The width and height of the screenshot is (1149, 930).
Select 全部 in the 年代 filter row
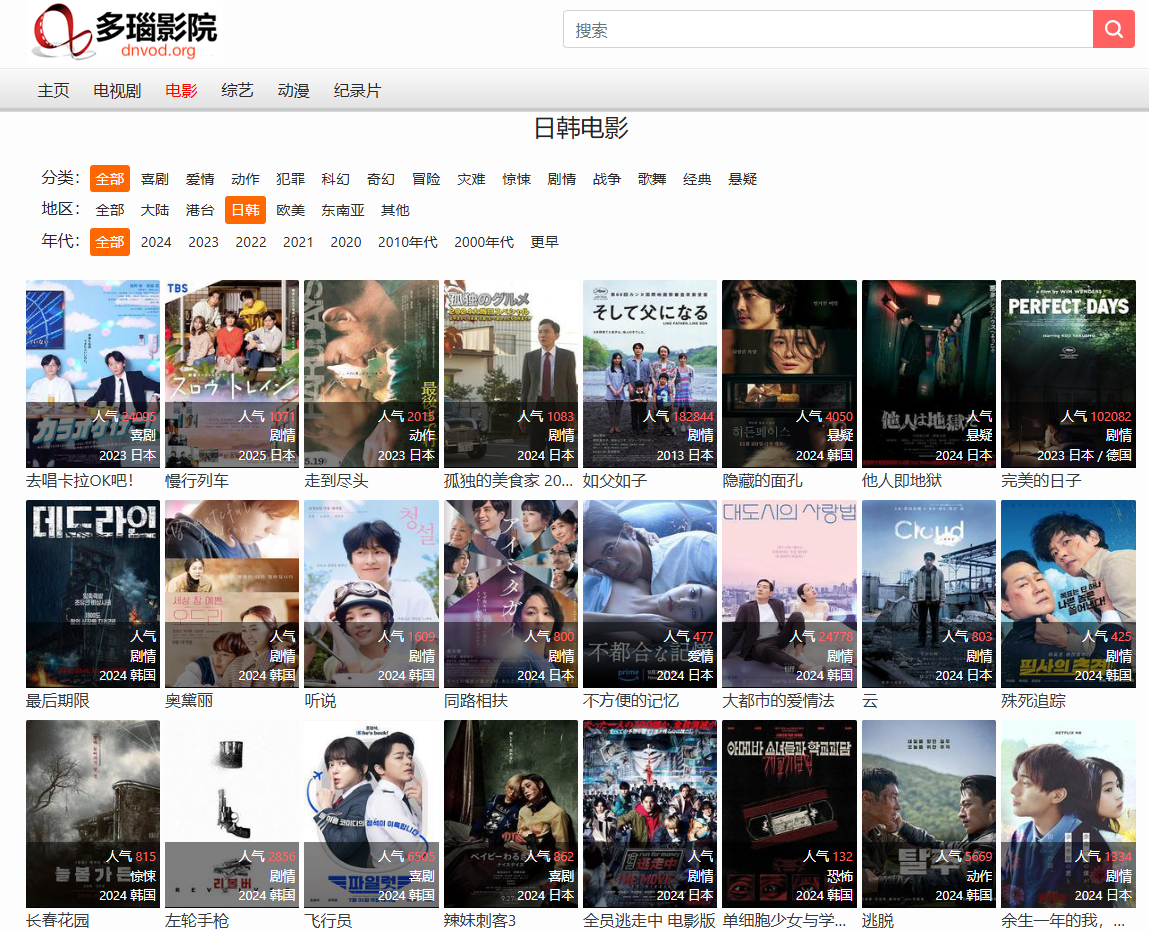click(110, 242)
